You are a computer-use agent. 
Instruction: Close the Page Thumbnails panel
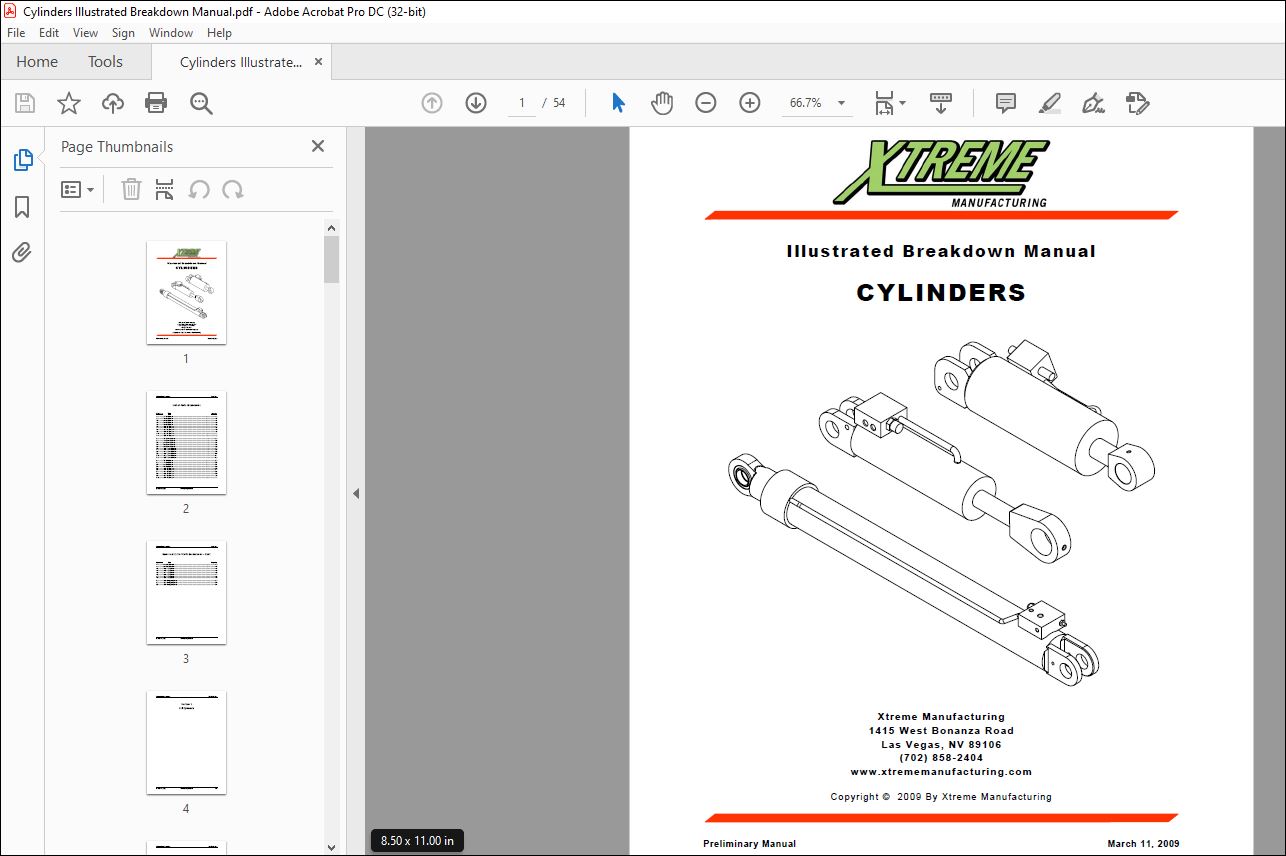tap(318, 146)
